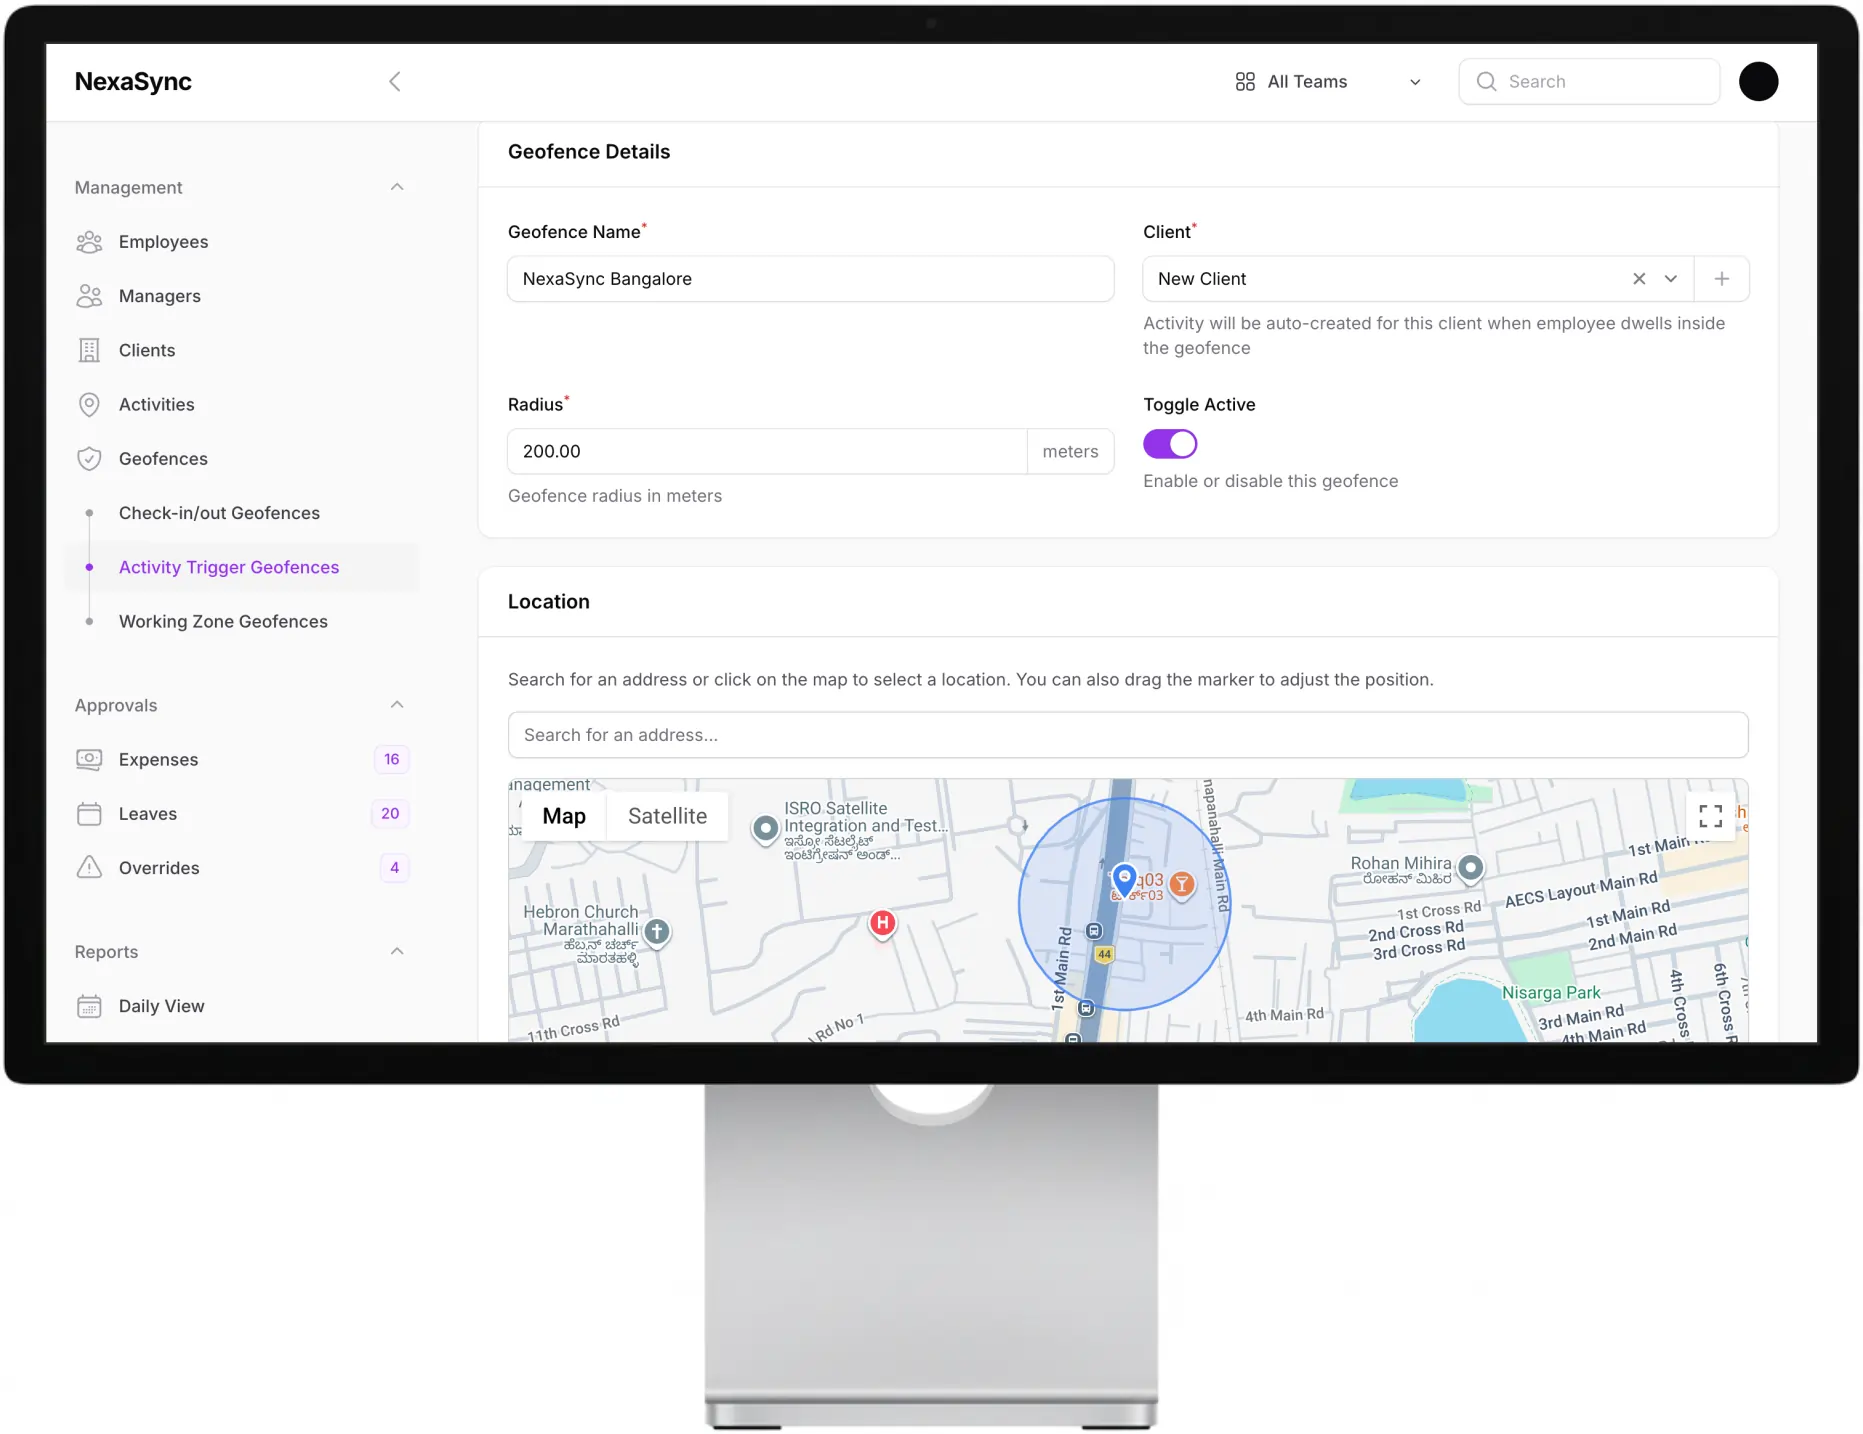The height and width of the screenshot is (1434, 1863).
Task: Click the fullscreen map icon
Action: pos(1710,816)
